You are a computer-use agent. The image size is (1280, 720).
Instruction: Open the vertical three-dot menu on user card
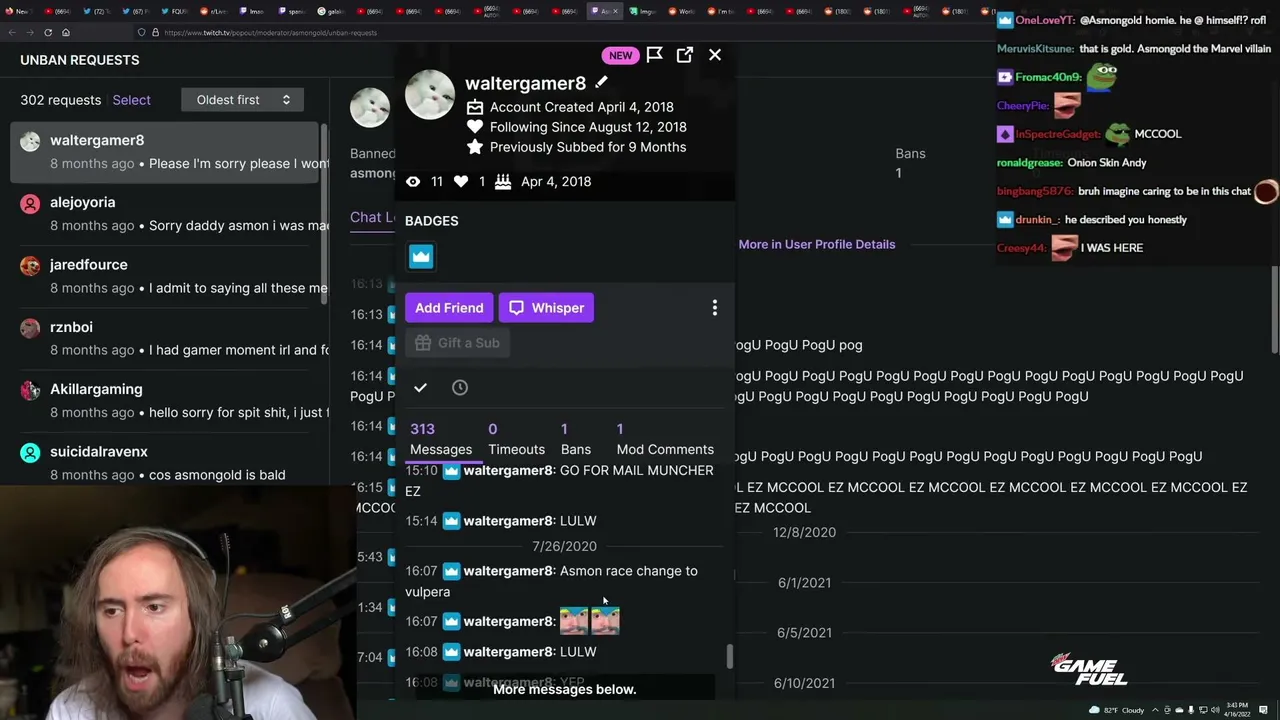click(x=714, y=308)
